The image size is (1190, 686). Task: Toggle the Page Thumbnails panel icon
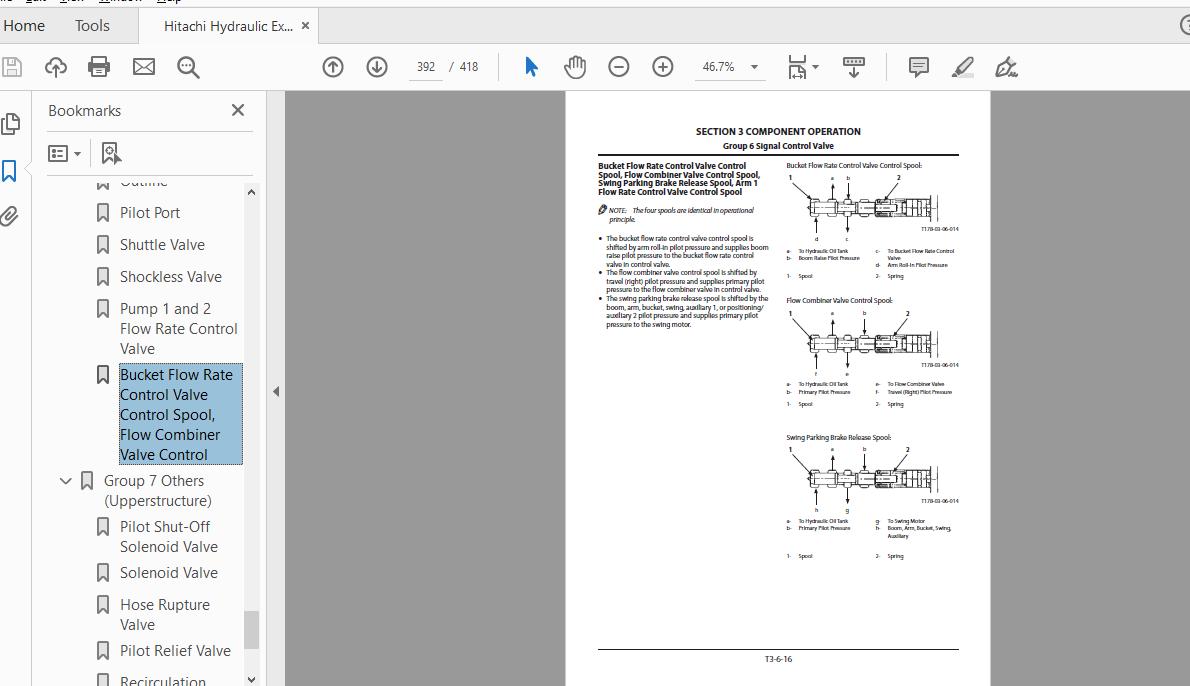(x=11, y=124)
